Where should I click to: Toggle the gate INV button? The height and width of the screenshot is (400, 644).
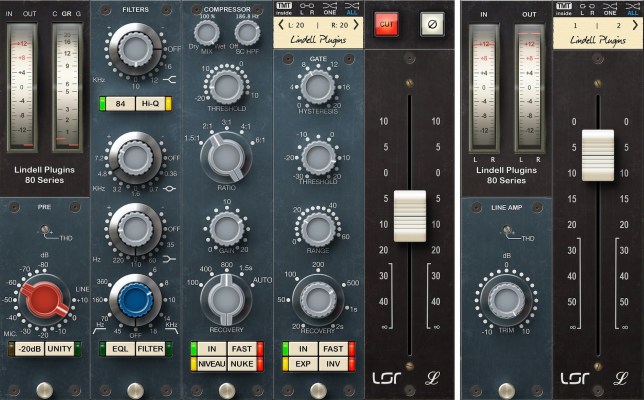(335, 364)
